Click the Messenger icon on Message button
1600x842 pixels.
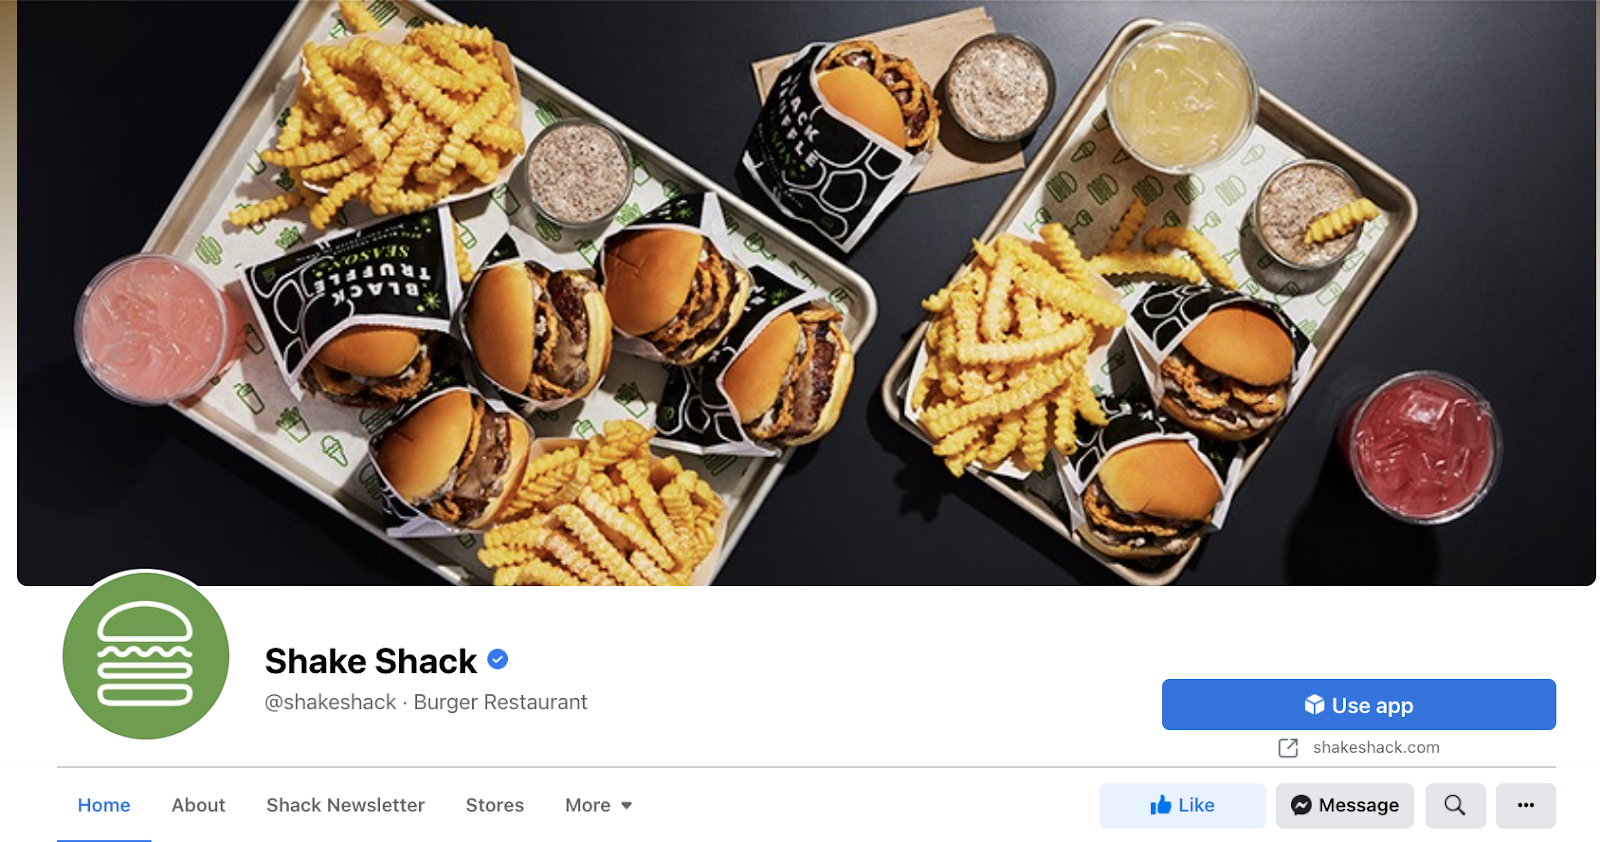[x=1301, y=805]
